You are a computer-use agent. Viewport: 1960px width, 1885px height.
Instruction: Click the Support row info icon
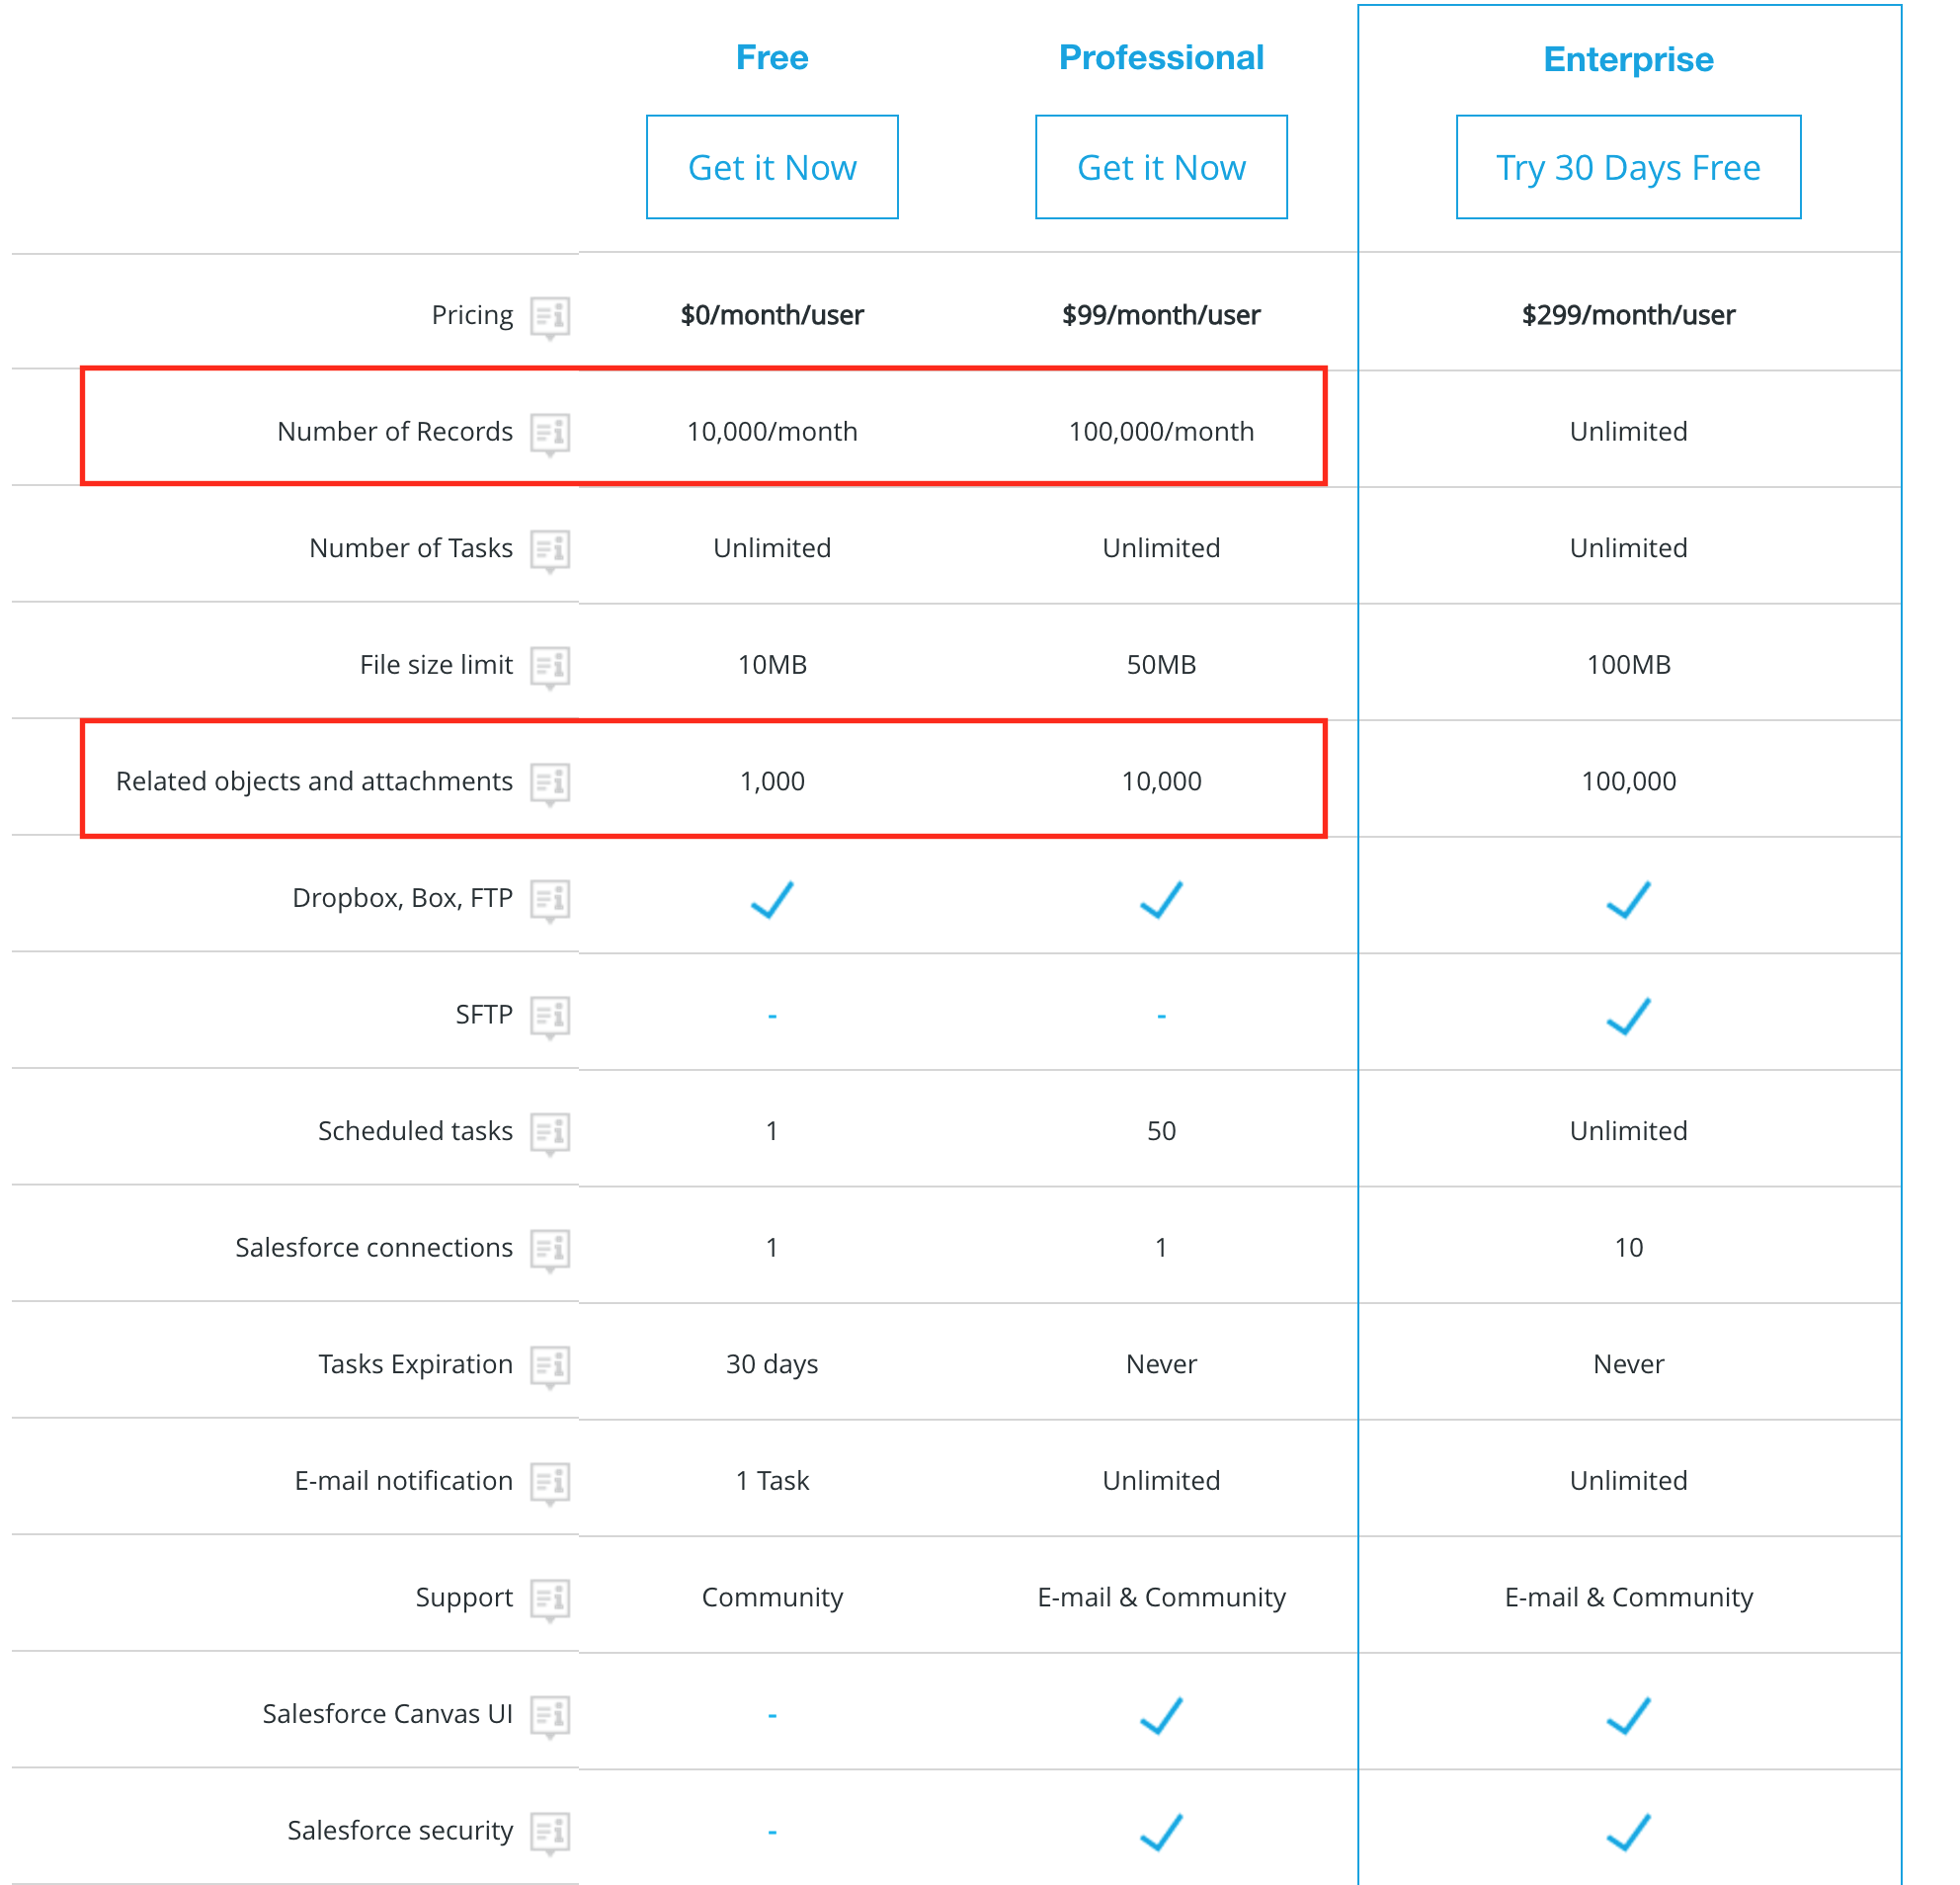tap(549, 1598)
